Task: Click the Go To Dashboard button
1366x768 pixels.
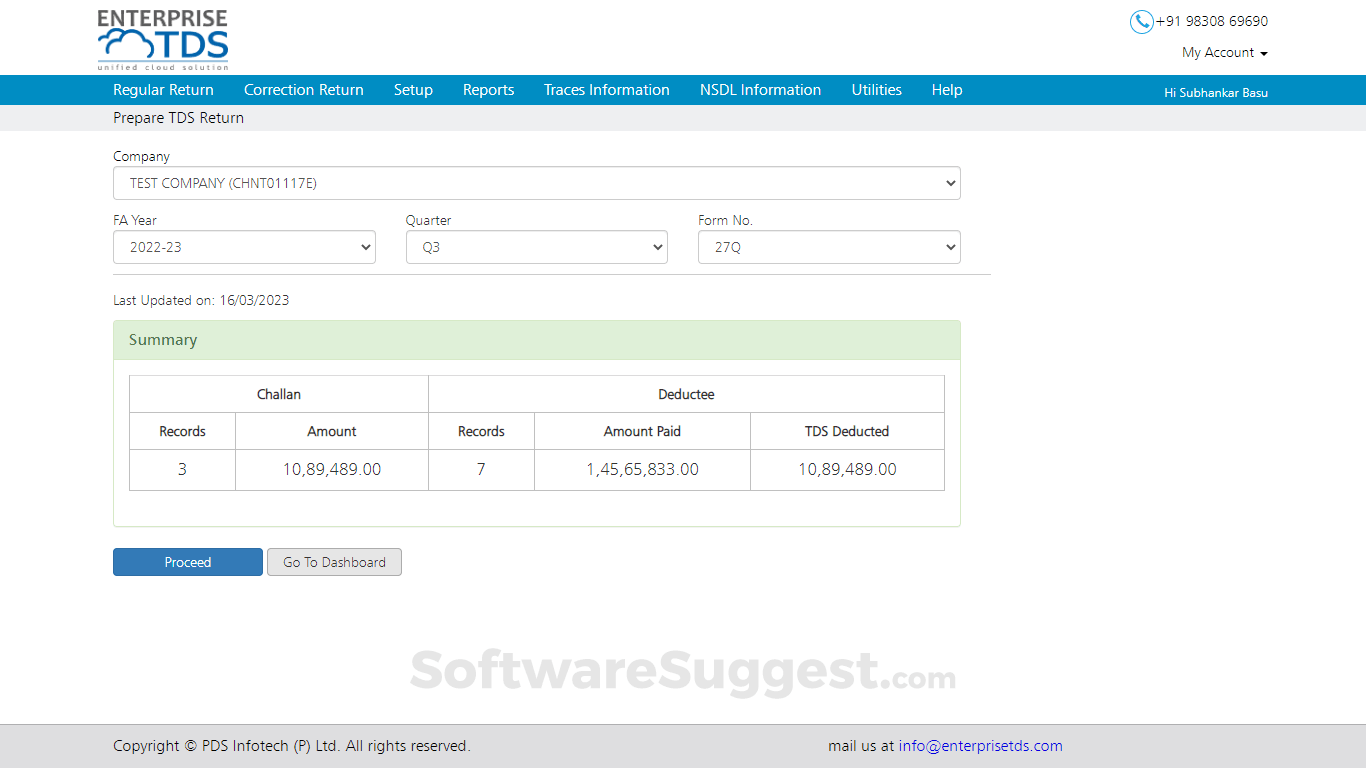Action: pos(334,561)
